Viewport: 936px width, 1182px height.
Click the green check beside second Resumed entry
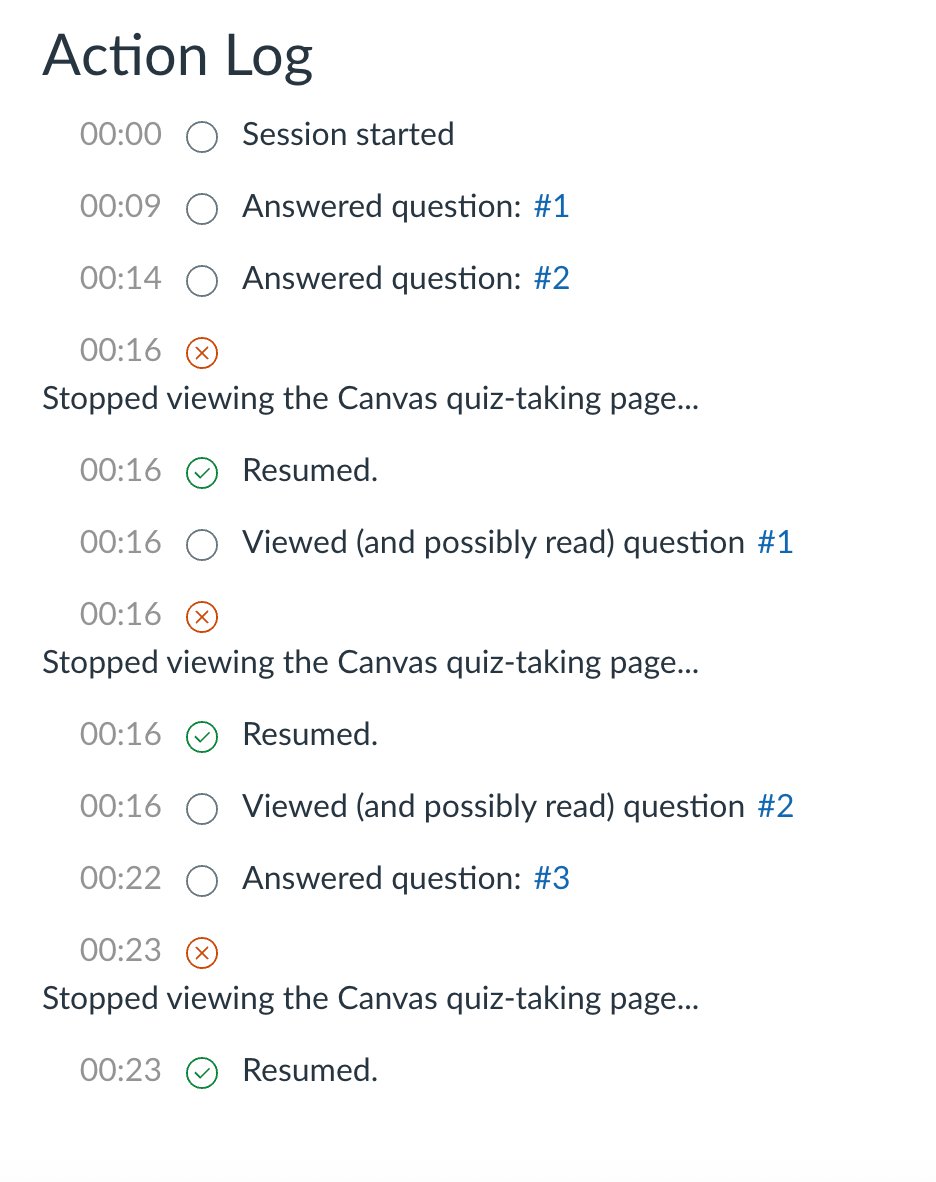pyautogui.click(x=202, y=737)
